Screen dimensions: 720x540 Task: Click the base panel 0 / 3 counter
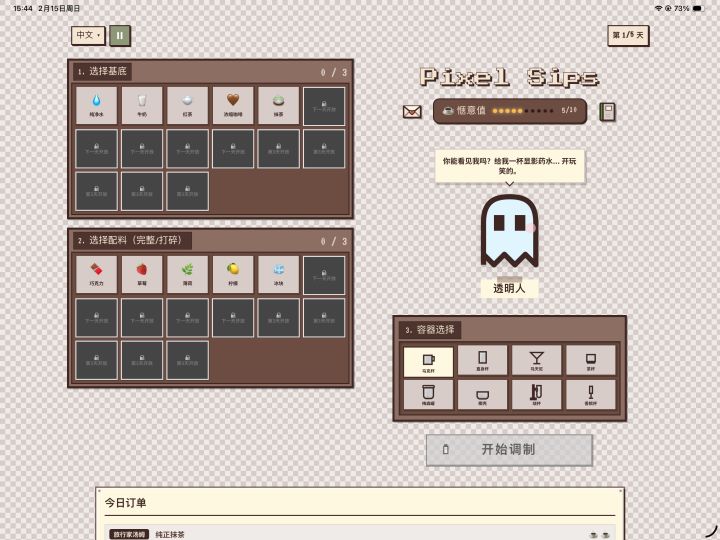tap(334, 73)
